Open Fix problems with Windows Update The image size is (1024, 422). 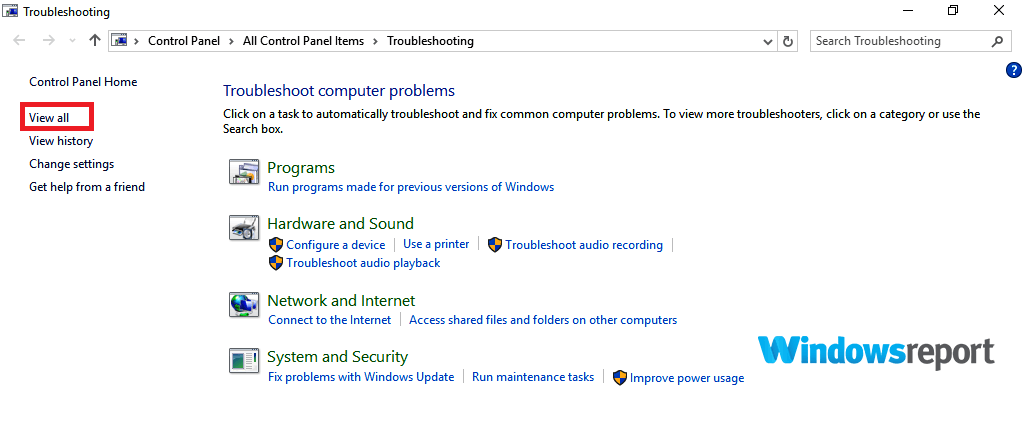[361, 377]
